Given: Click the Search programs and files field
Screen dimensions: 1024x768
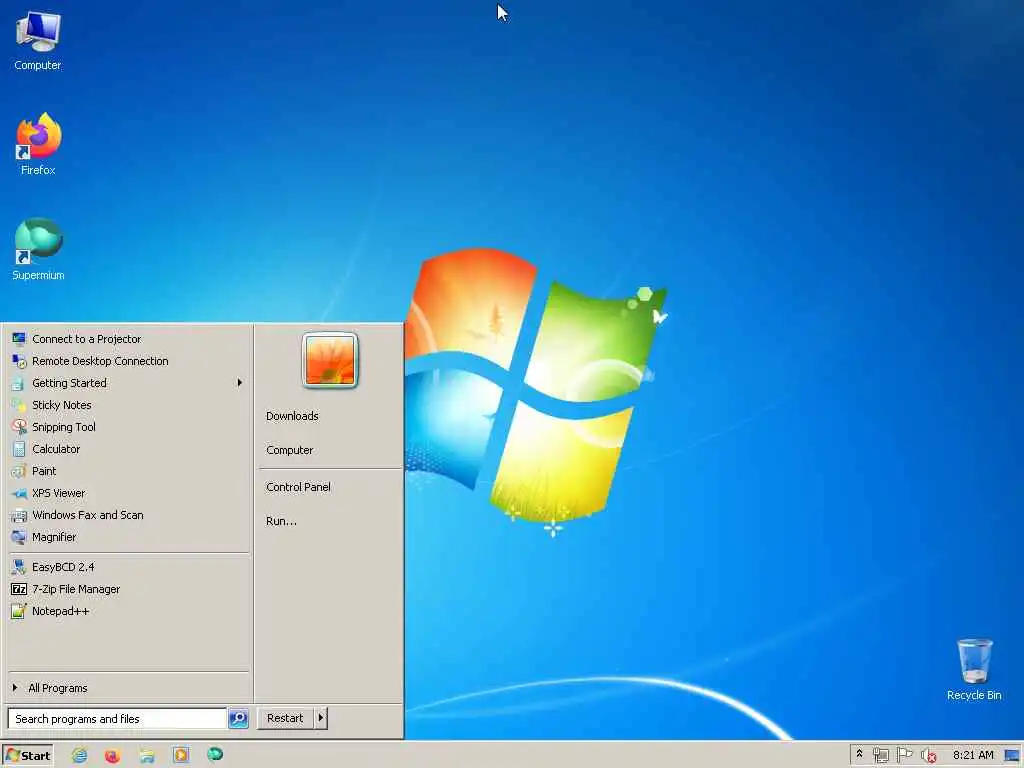Looking at the screenshot, I should pos(117,718).
